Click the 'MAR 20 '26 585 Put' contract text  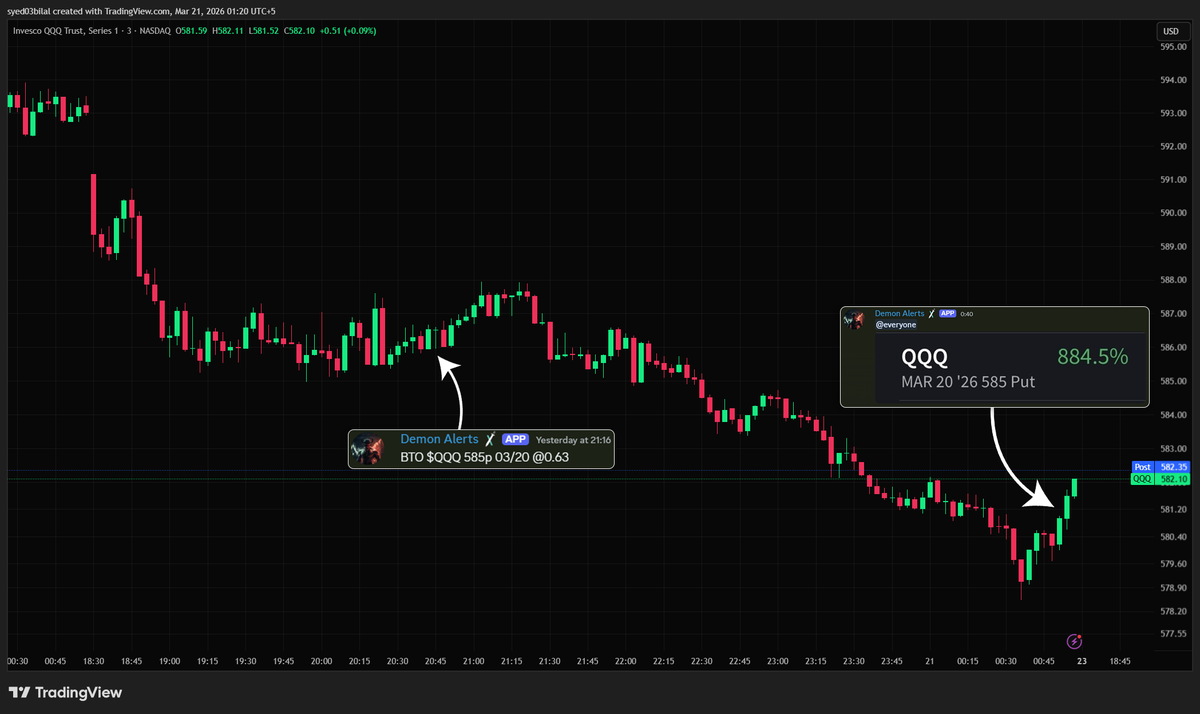click(968, 382)
